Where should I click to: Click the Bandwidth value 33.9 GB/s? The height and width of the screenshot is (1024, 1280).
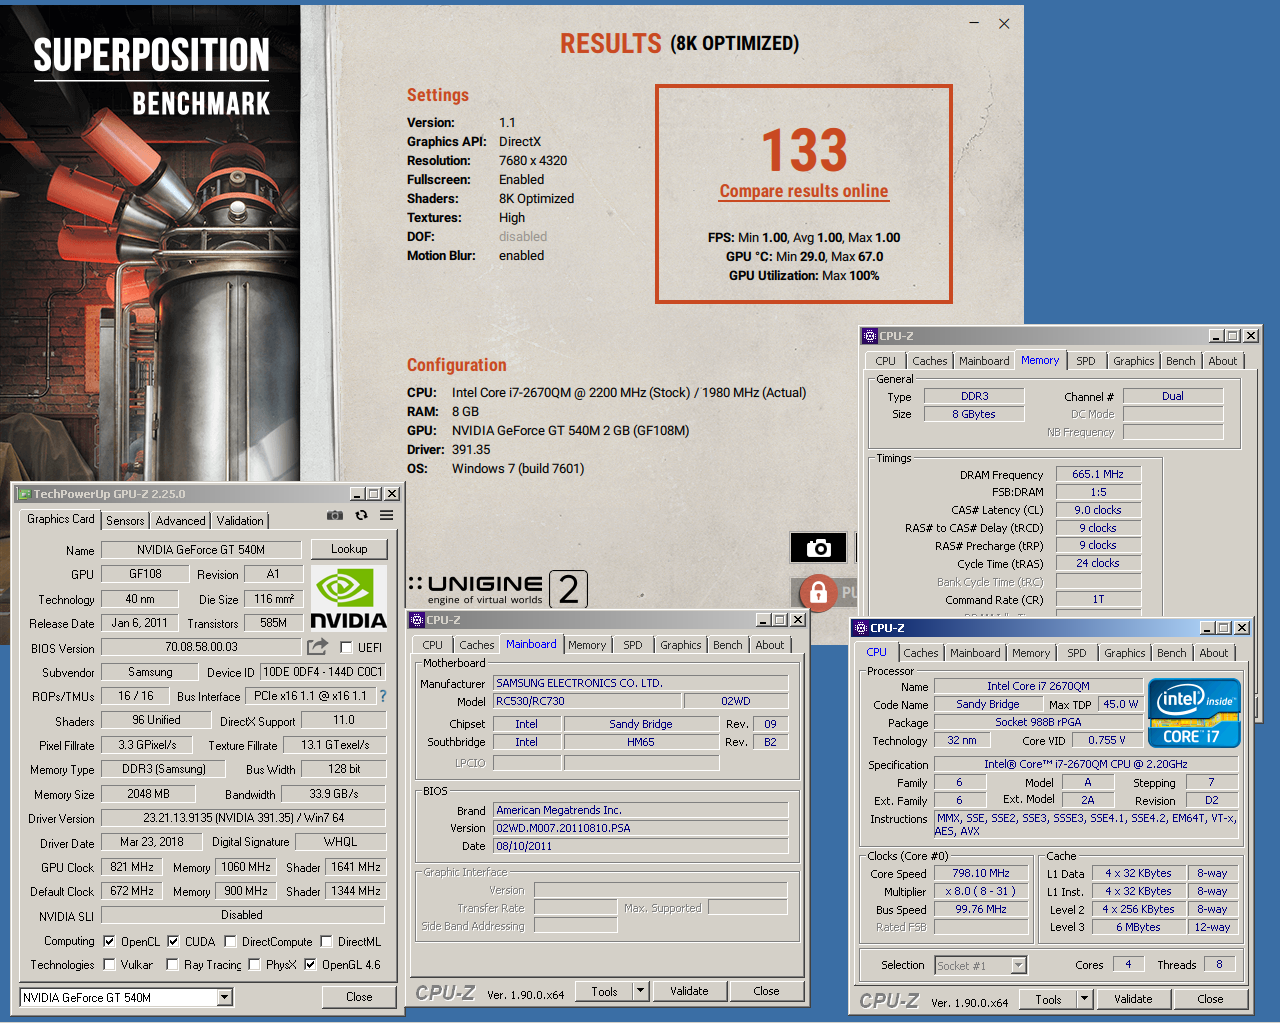pyautogui.click(x=333, y=794)
